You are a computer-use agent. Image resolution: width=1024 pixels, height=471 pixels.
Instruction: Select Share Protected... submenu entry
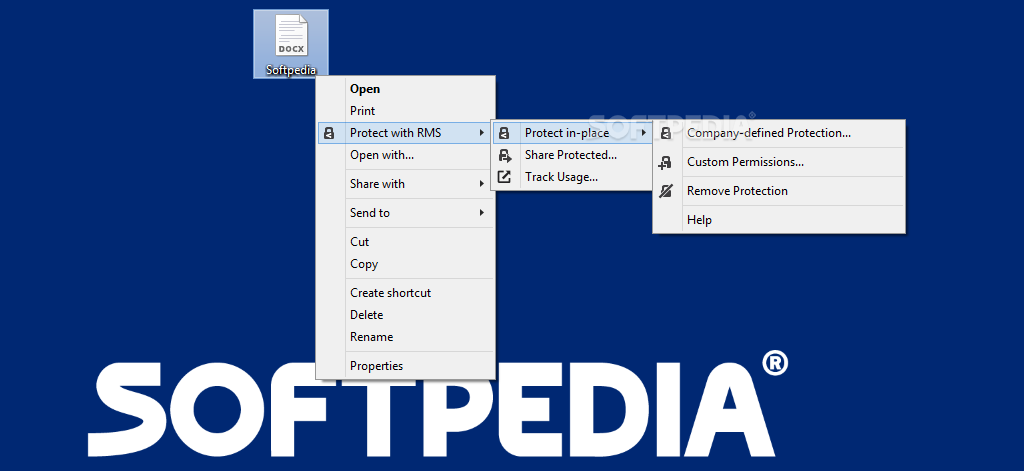click(572, 155)
